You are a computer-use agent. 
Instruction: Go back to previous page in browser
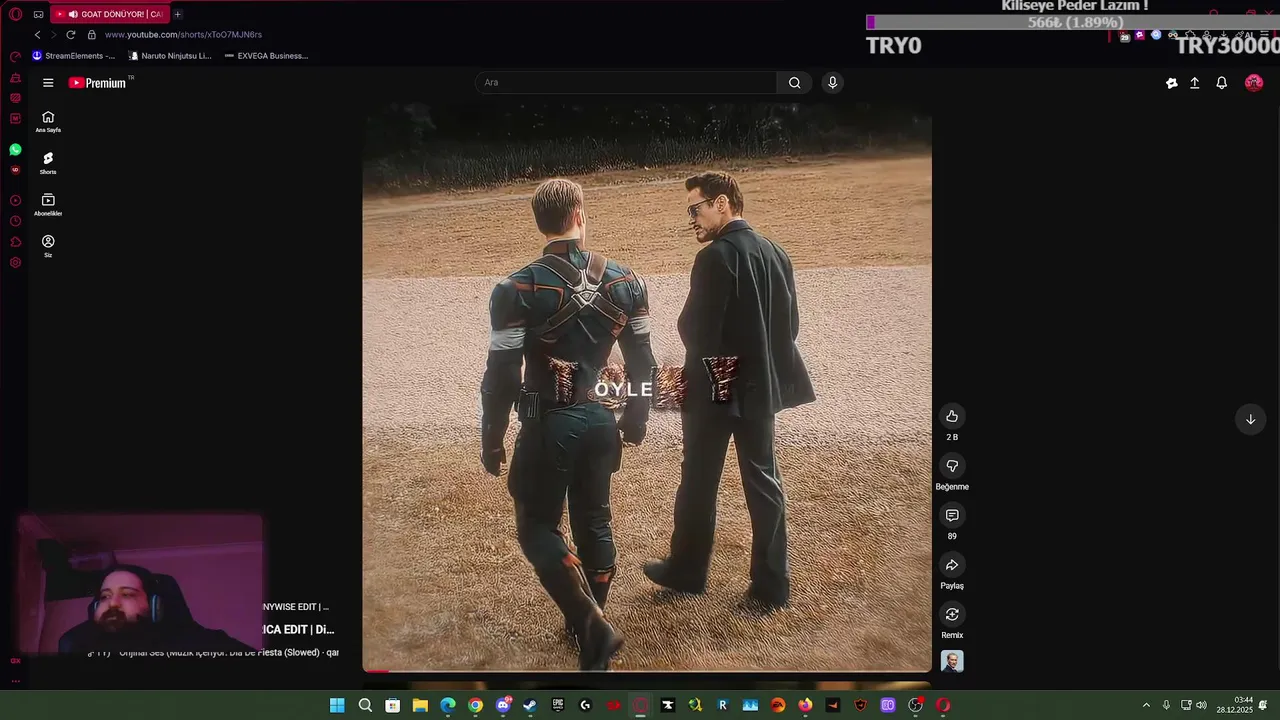(38, 34)
